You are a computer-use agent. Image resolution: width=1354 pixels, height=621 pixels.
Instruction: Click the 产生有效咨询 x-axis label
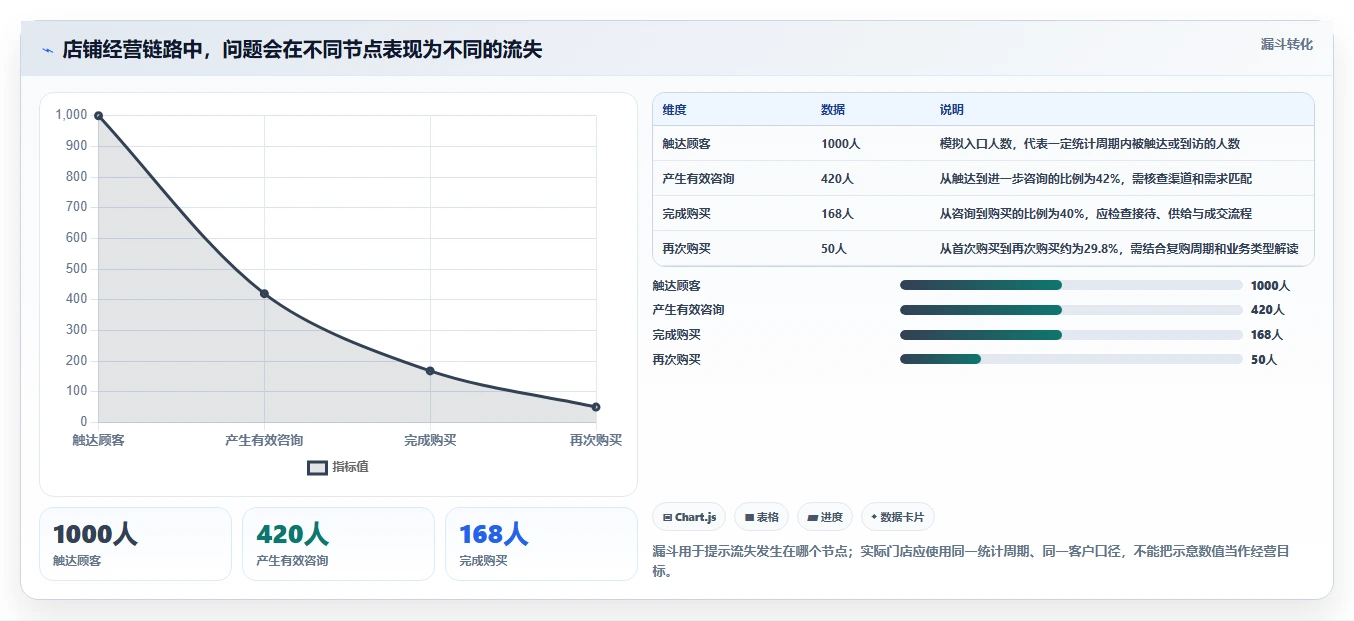point(264,440)
